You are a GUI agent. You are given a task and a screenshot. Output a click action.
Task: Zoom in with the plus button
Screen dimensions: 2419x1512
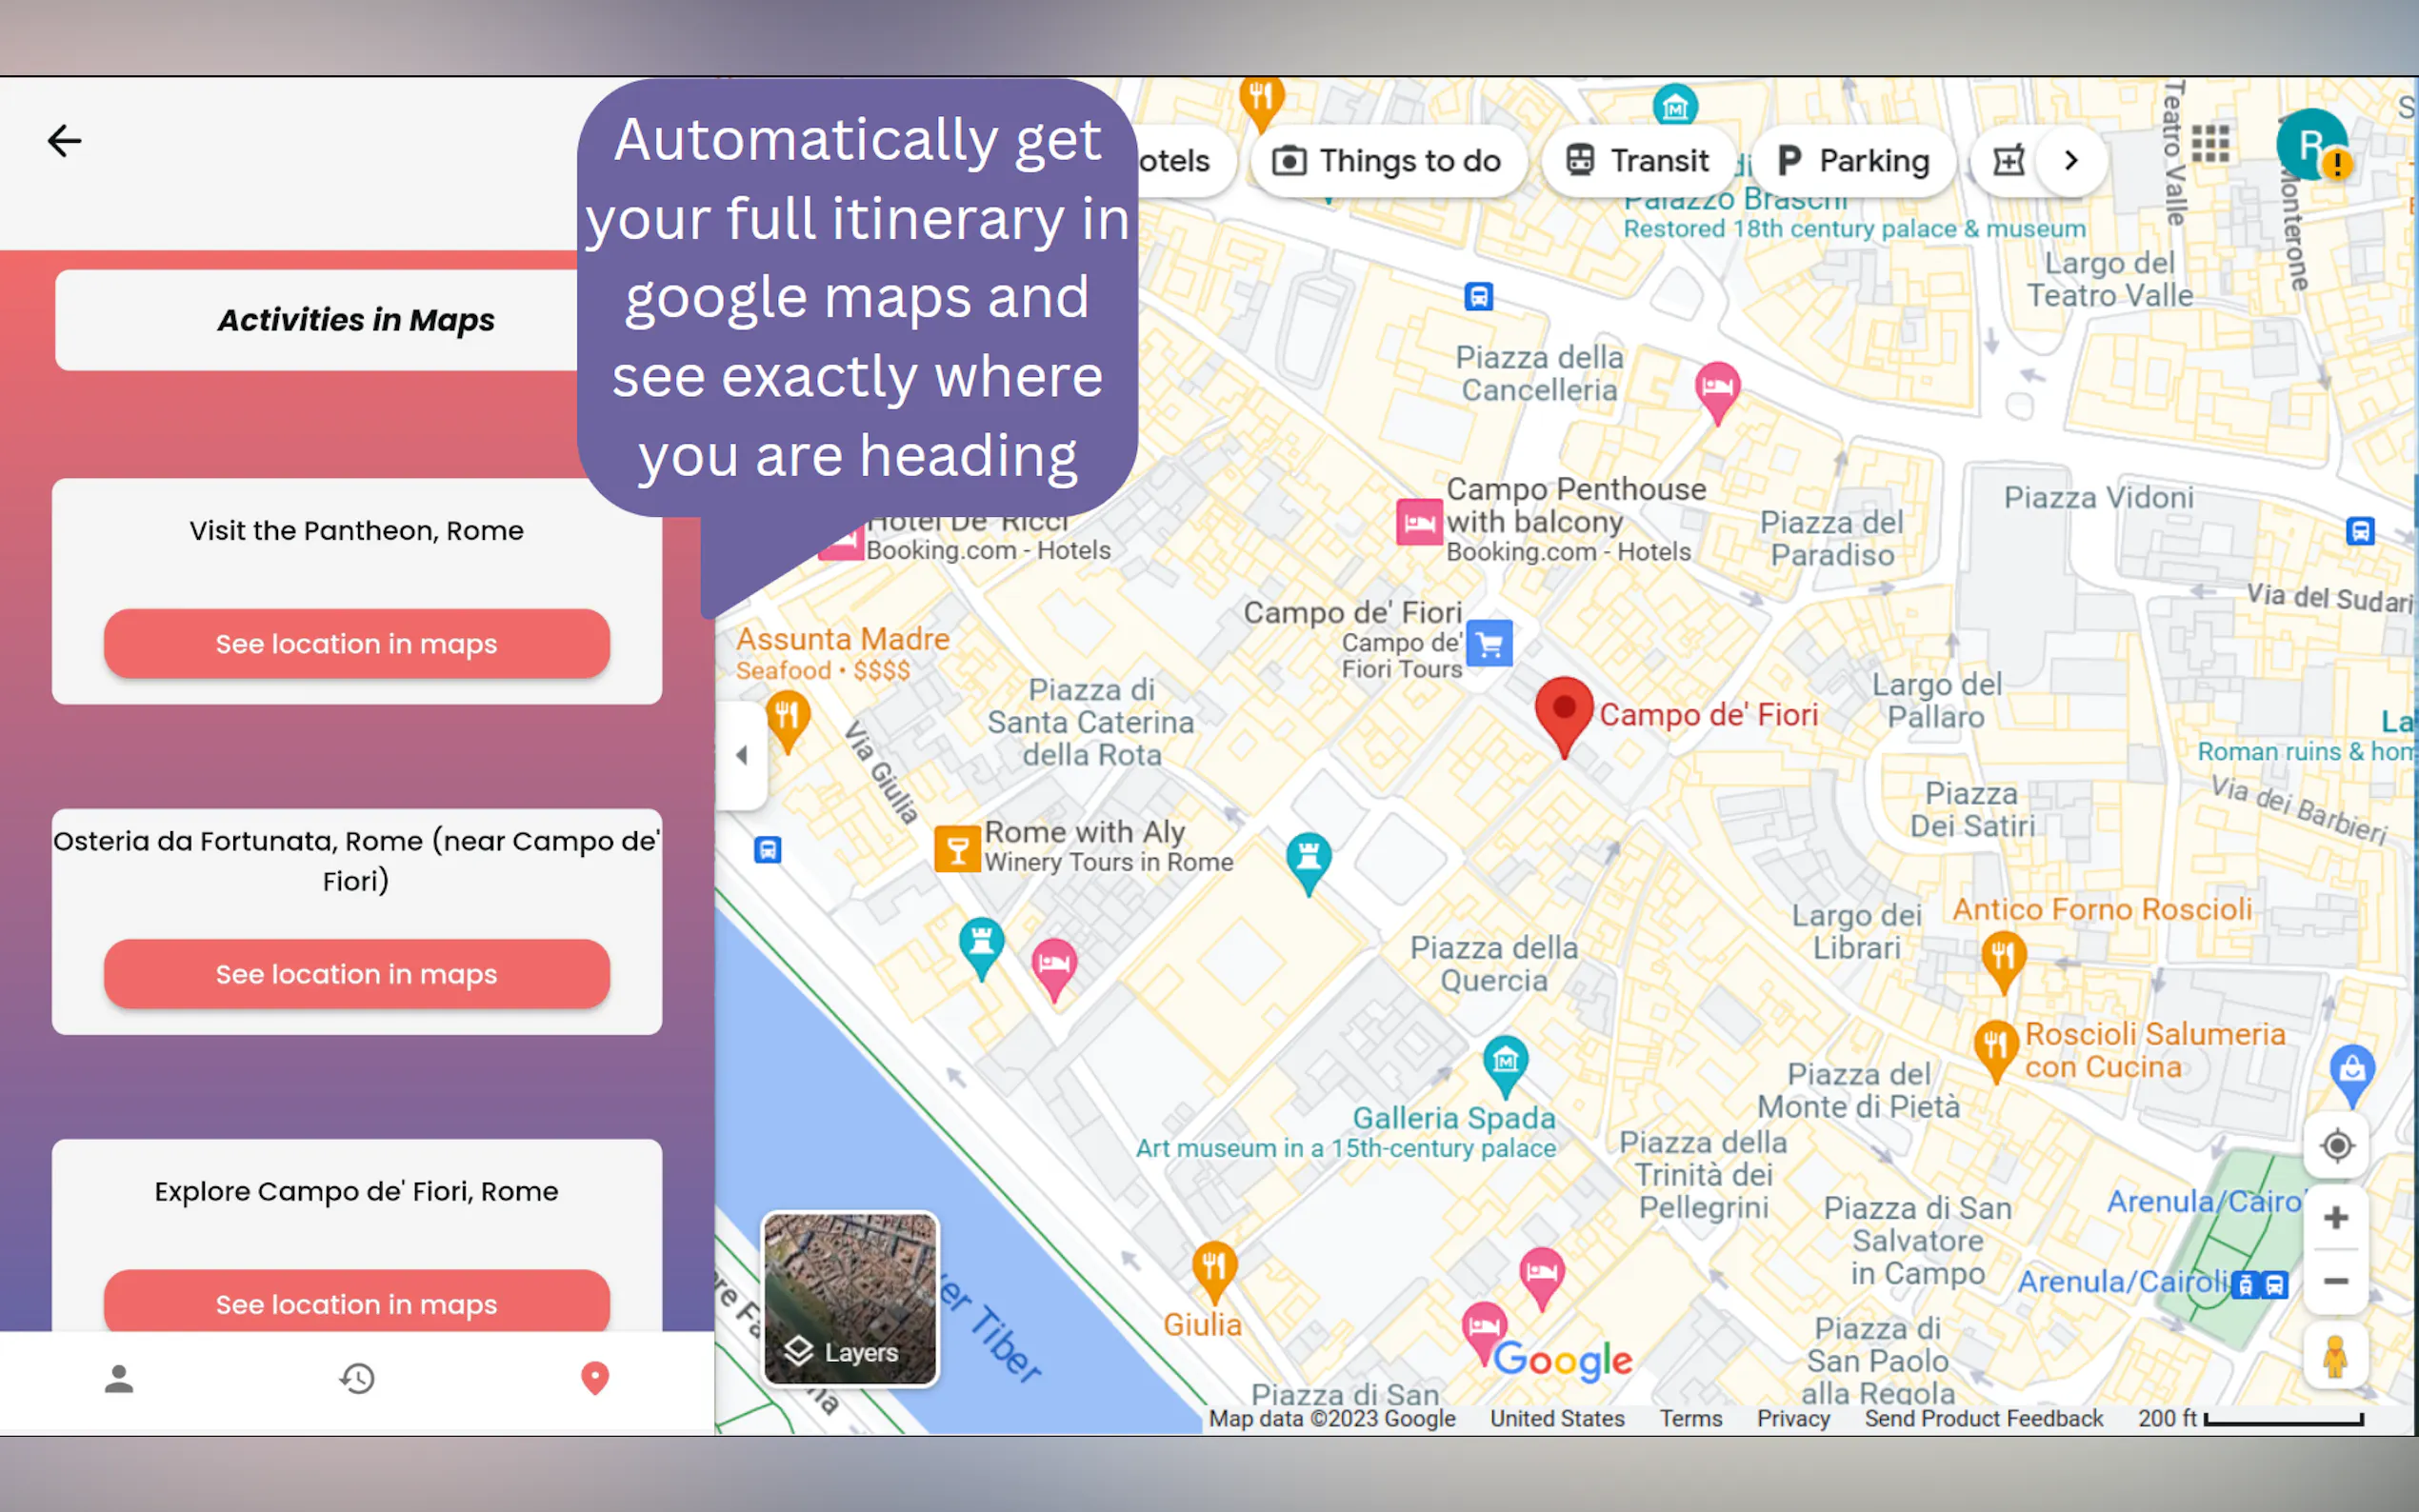click(2336, 1218)
